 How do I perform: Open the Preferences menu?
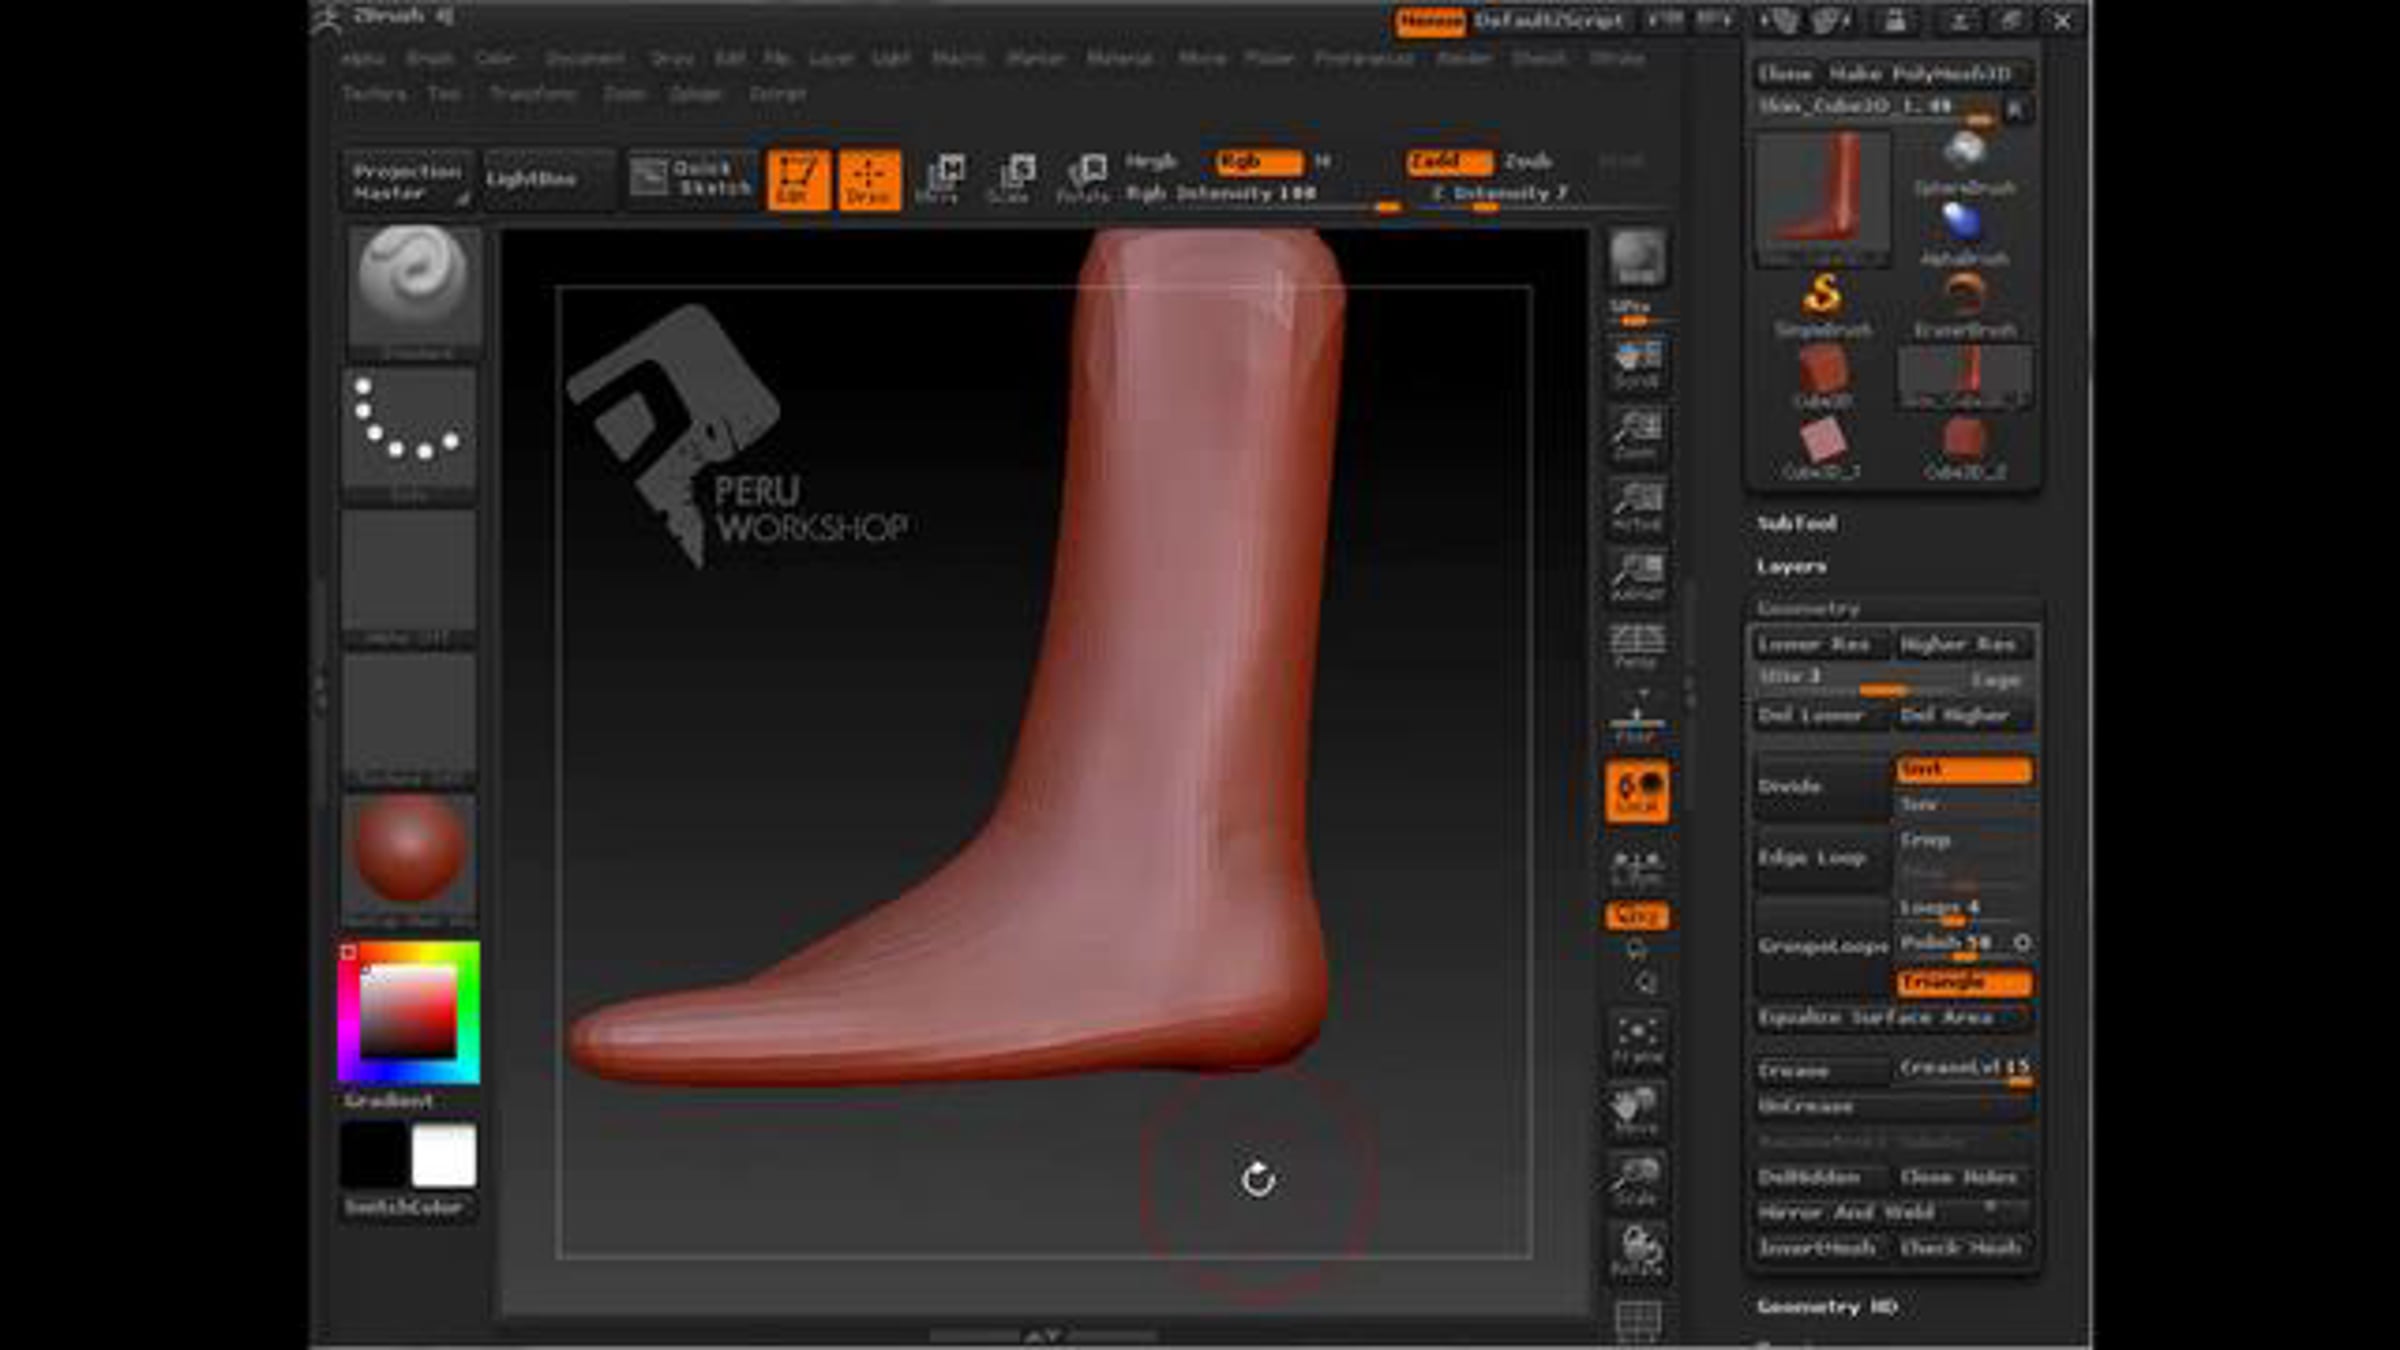pyautogui.click(x=1364, y=59)
